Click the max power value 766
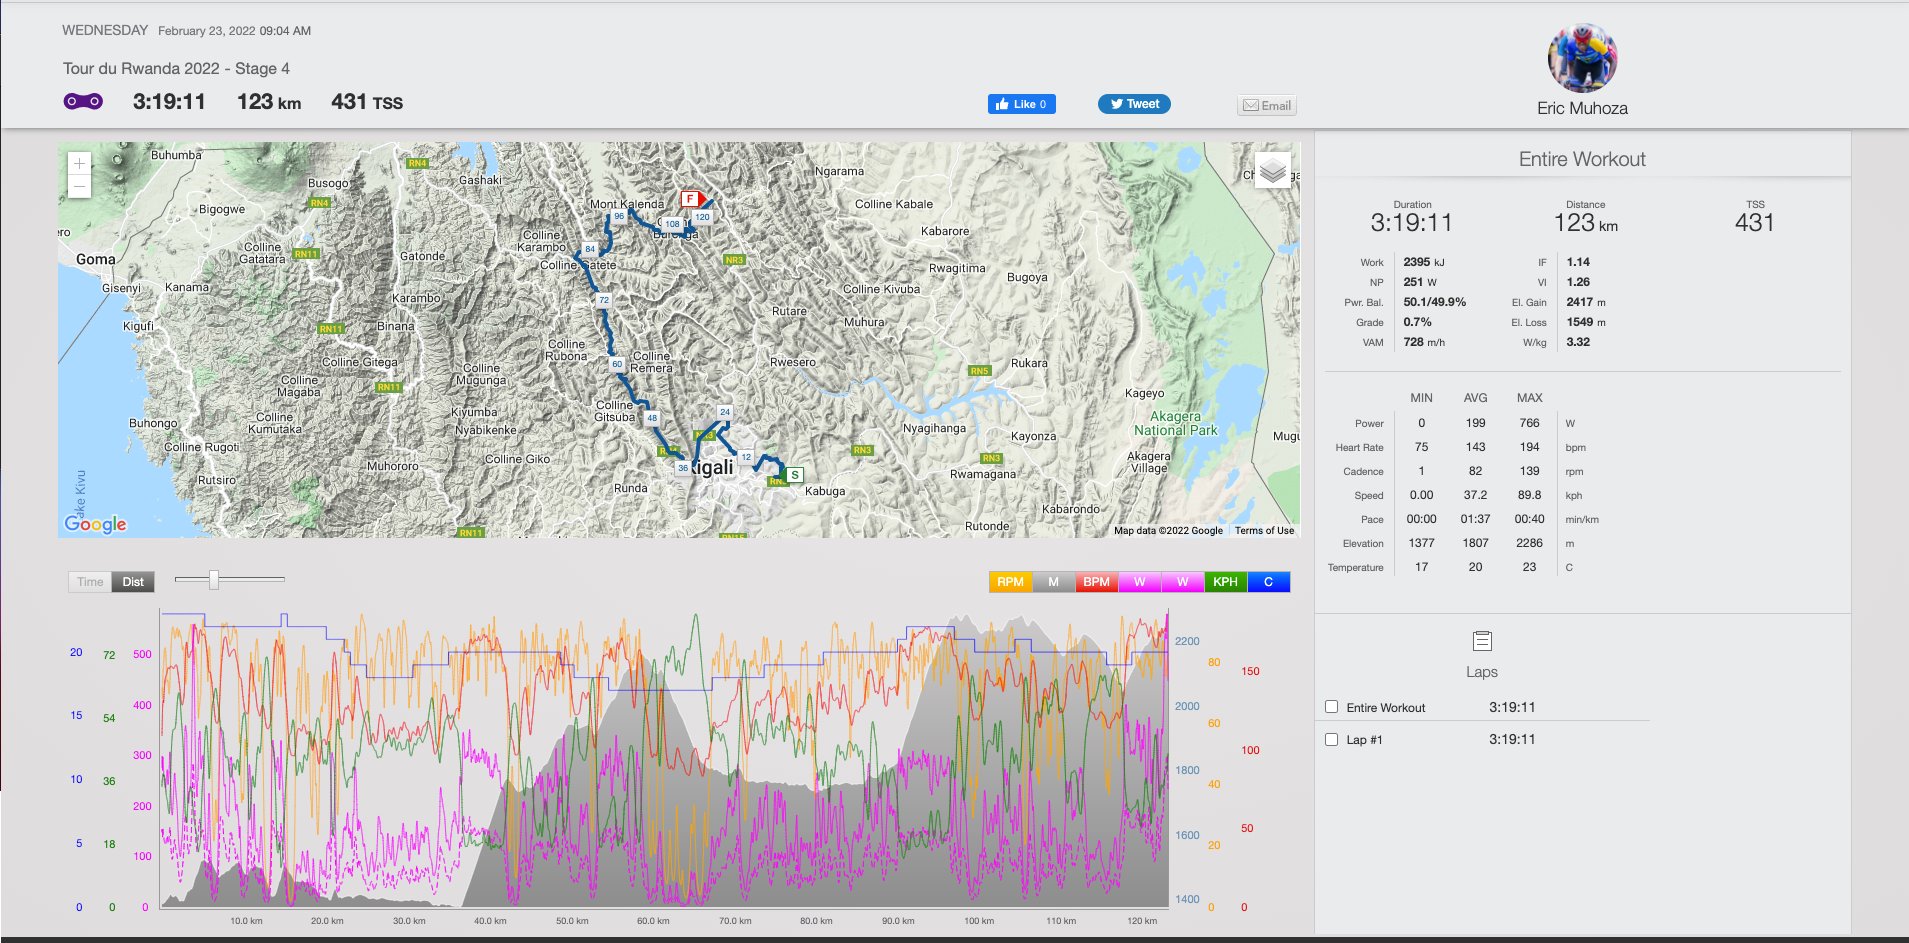 pos(1529,423)
